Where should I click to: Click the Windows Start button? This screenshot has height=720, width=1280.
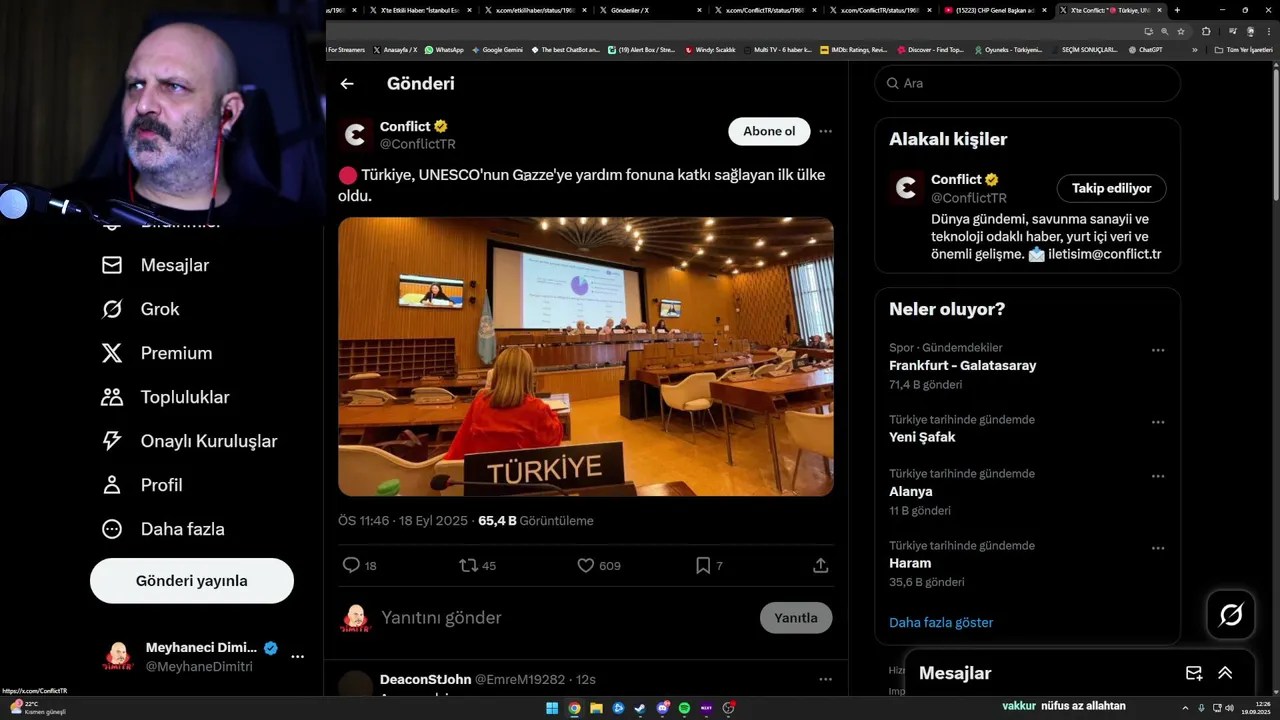click(552, 708)
